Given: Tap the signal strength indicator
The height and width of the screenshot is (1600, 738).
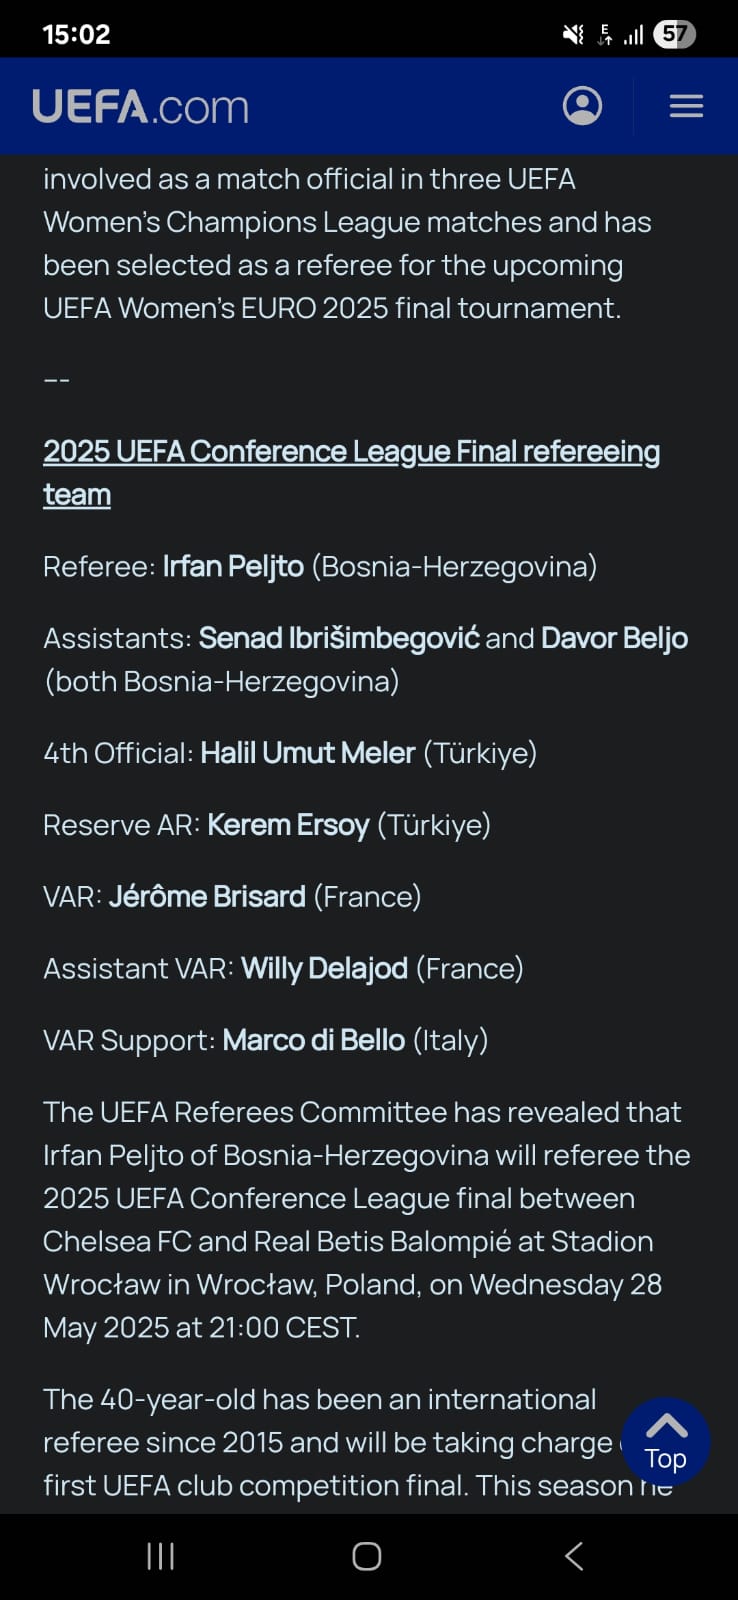Looking at the screenshot, I should click(x=633, y=35).
